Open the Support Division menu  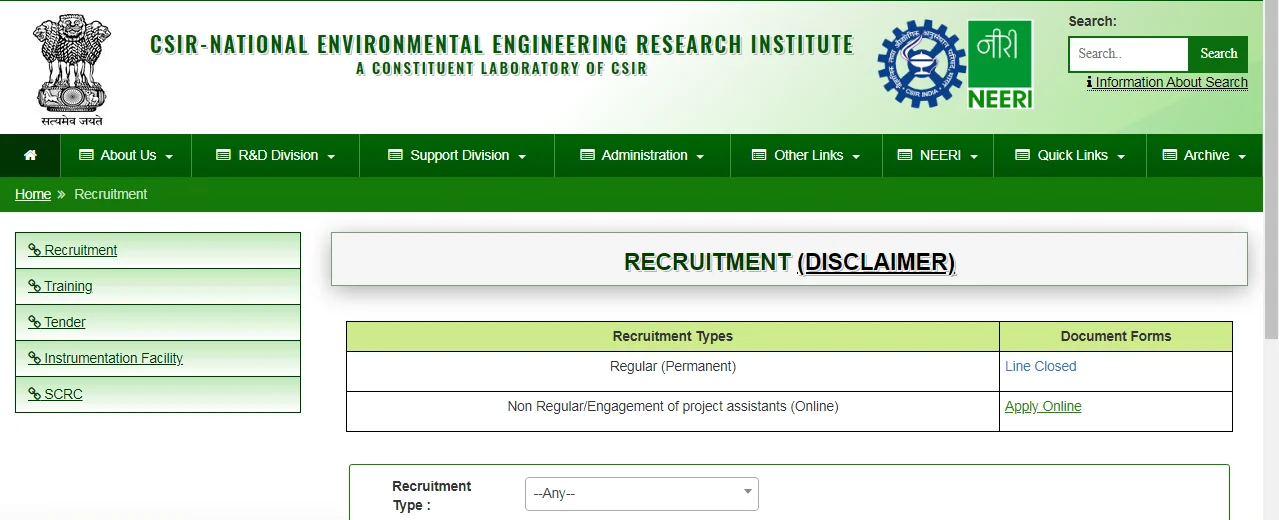[x=457, y=155]
